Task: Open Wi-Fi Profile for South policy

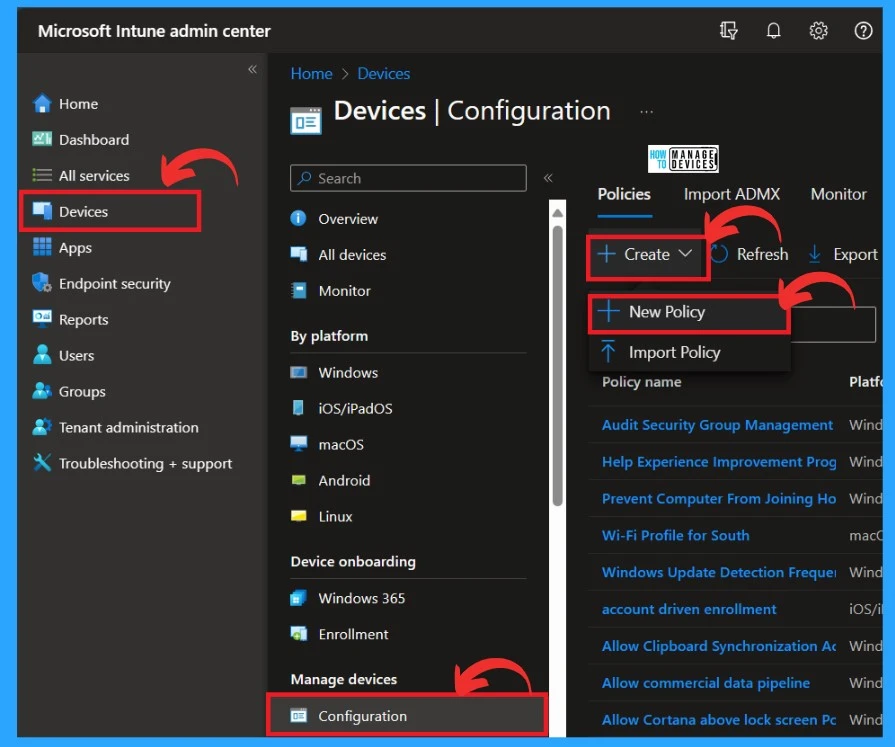Action: [675, 535]
